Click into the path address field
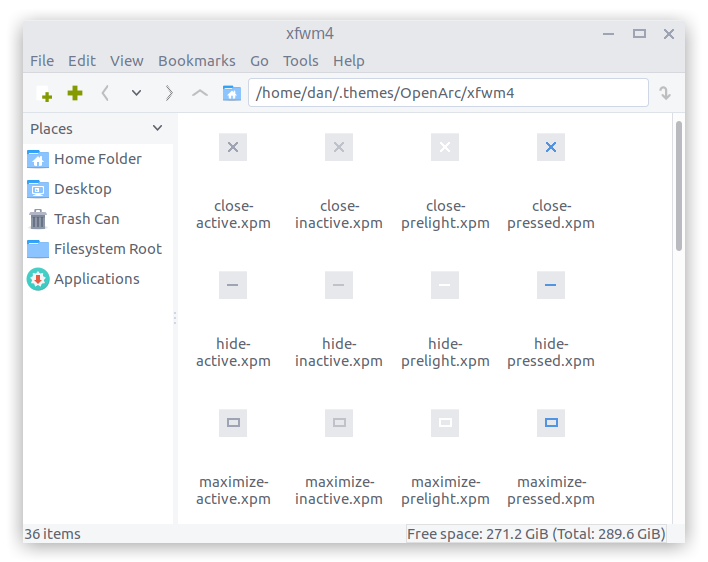This screenshot has width=708, height=562. [448, 93]
